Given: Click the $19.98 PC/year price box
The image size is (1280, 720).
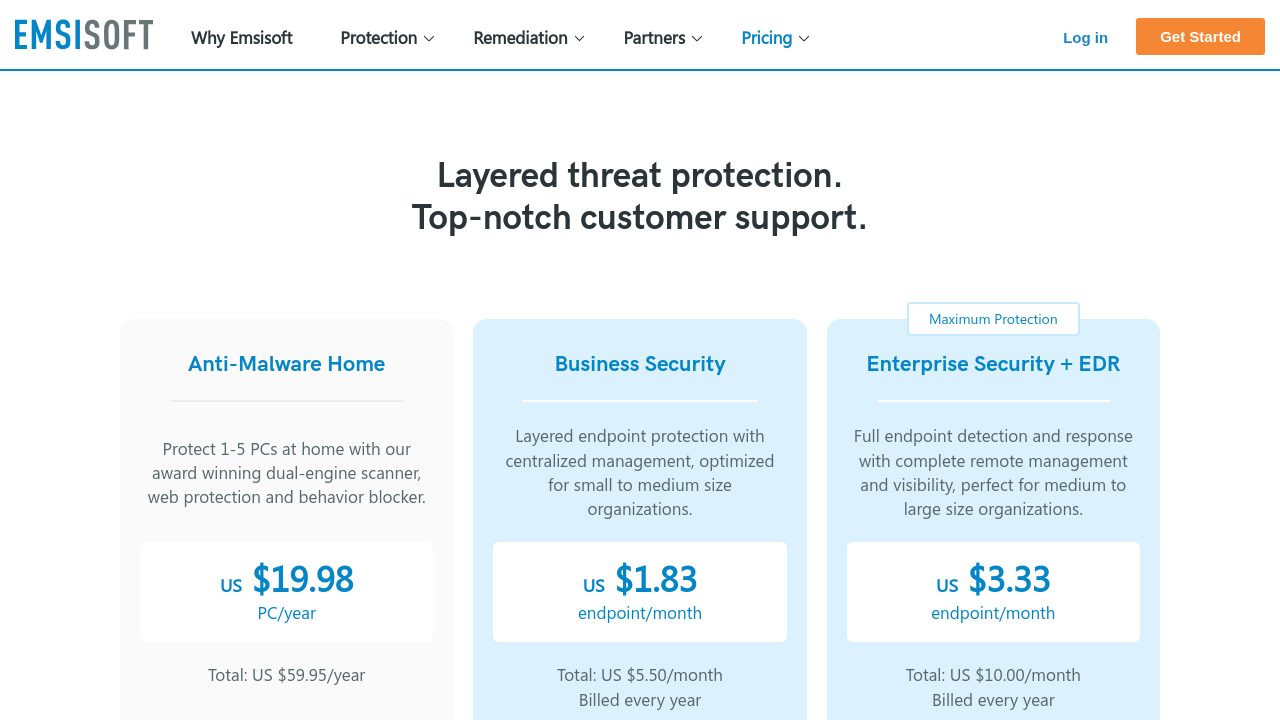Looking at the screenshot, I should click(x=287, y=591).
